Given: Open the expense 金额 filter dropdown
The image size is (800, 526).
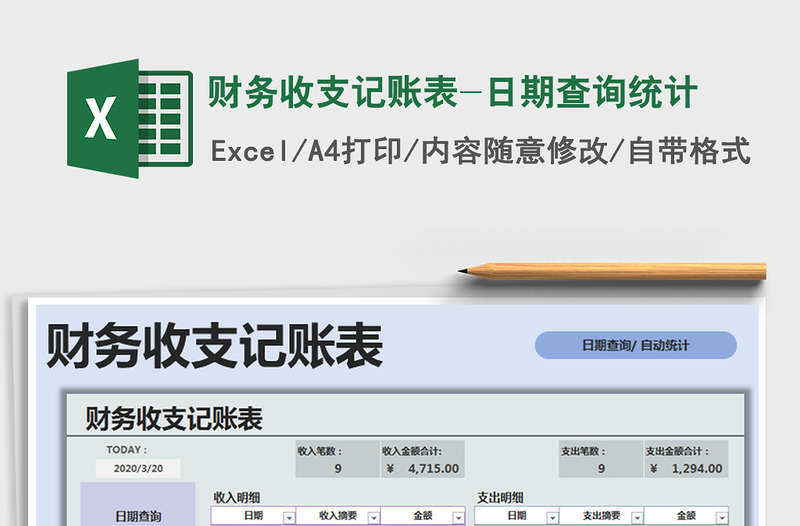Looking at the screenshot, I should coord(721,517).
